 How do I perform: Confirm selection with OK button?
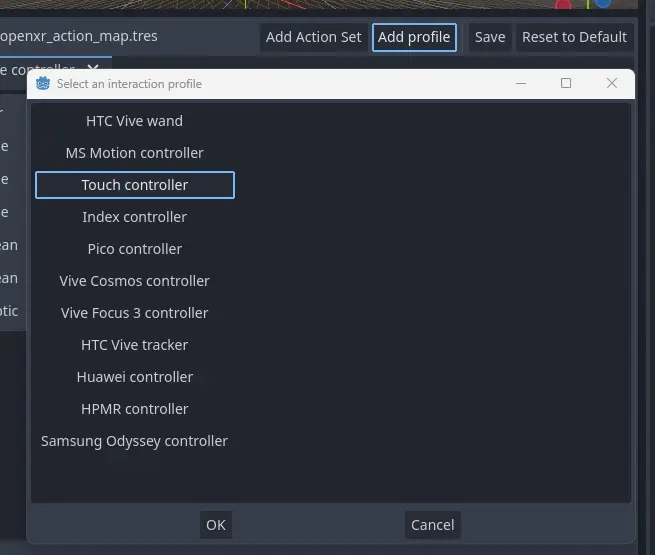click(x=215, y=525)
